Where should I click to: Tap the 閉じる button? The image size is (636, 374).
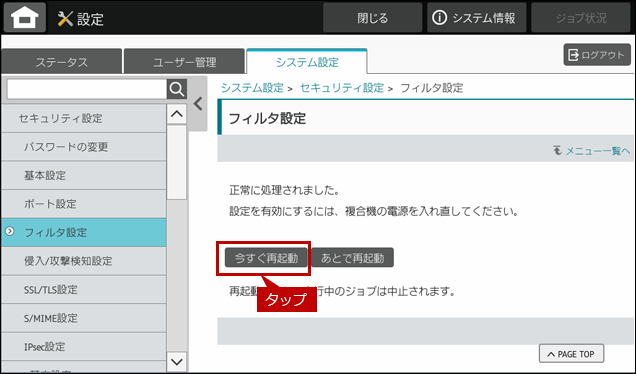372,18
